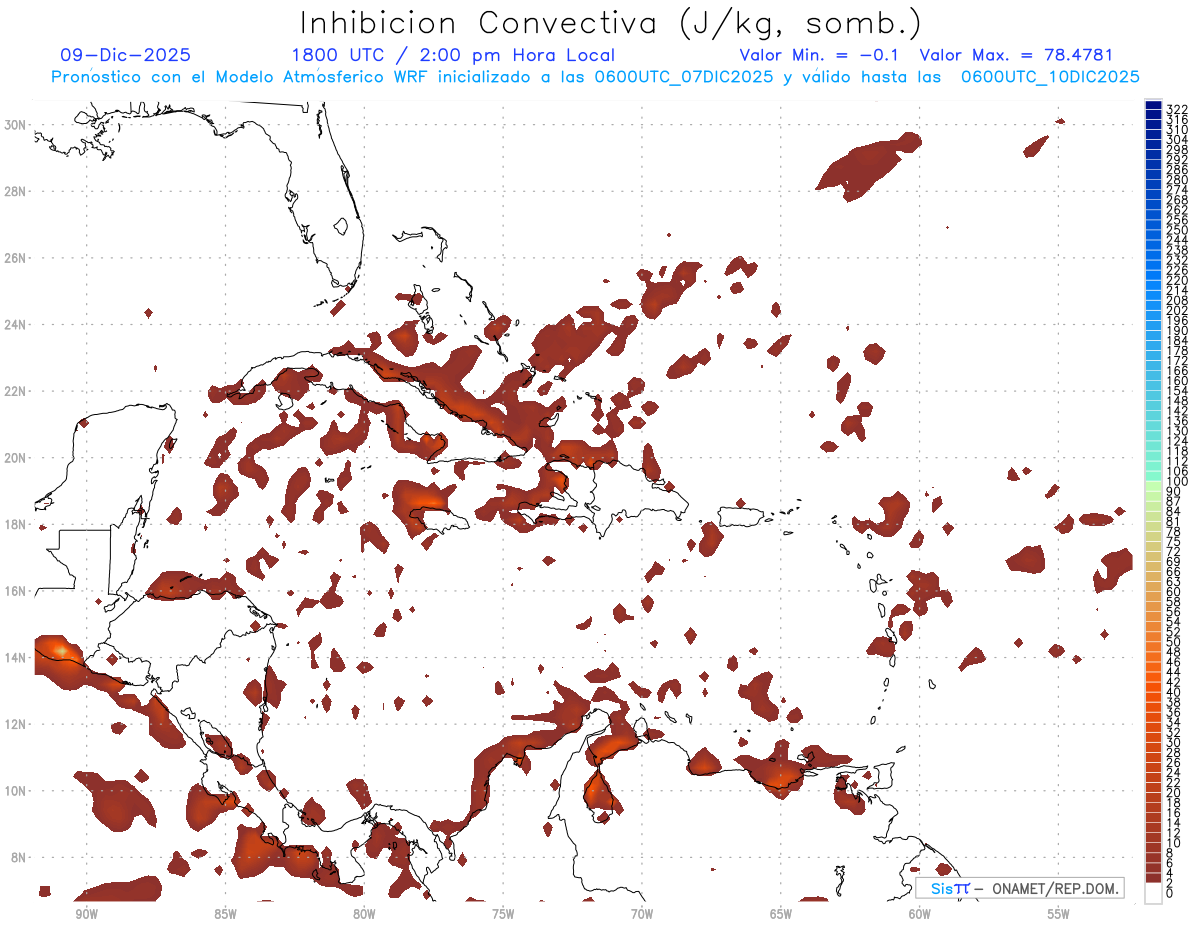1200x927 pixels.
Task: Click the title 'Inhibicion Convectiva (J/kg, somb.)'
Action: click(x=611, y=25)
